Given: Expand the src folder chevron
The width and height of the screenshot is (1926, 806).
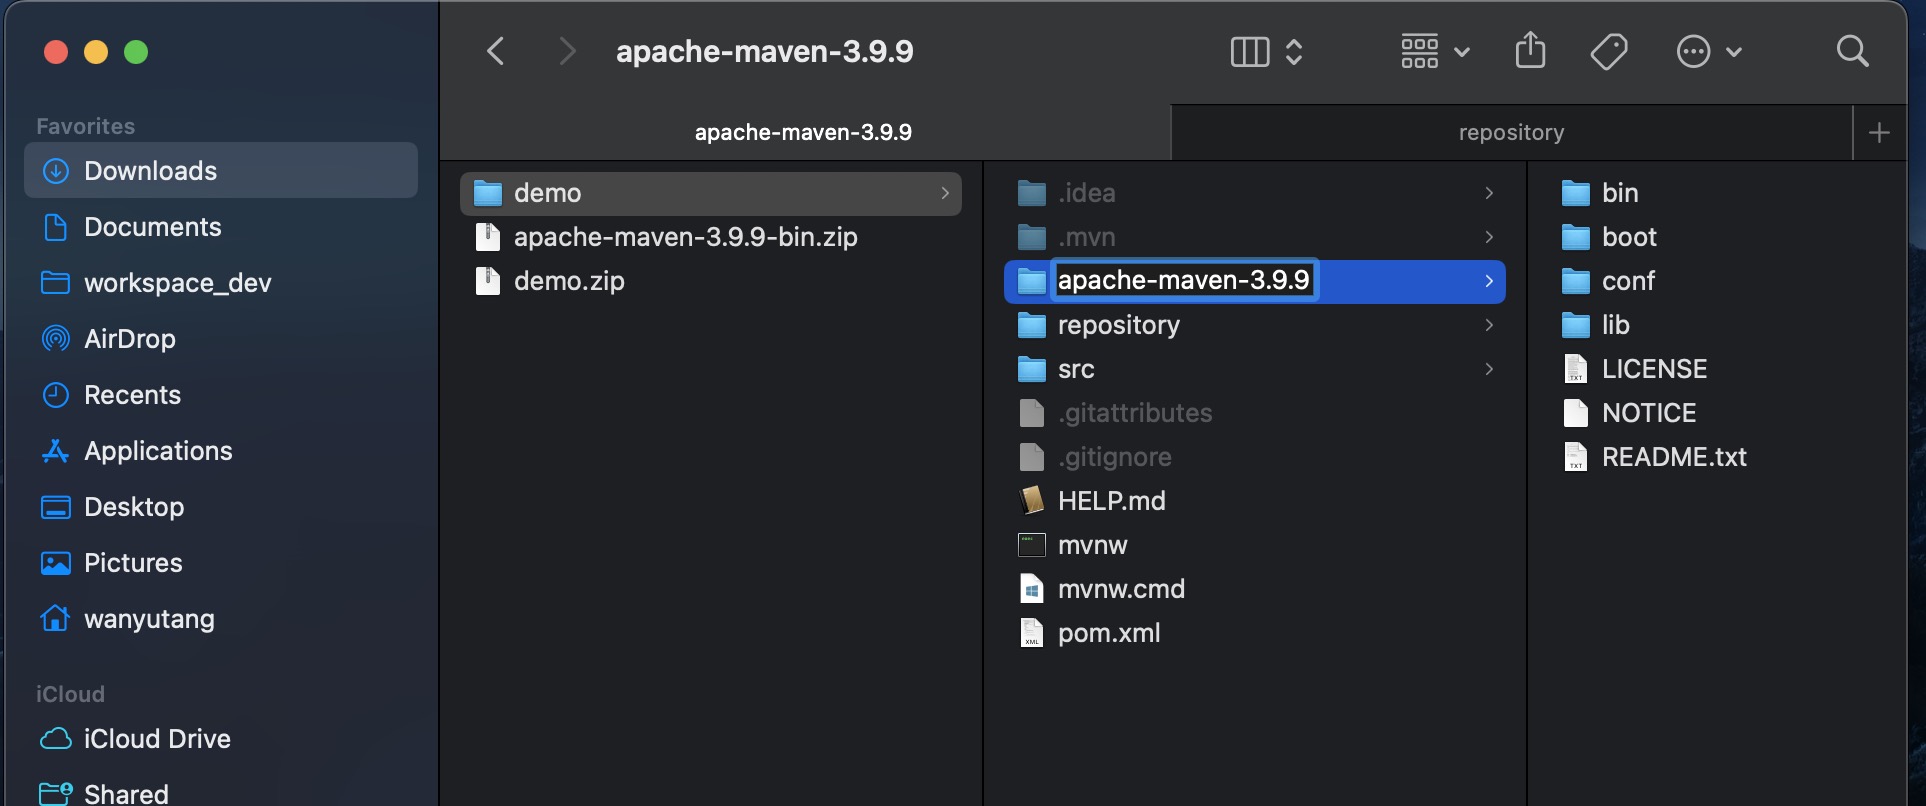Looking at the screenshot, I should (1489, 369).
